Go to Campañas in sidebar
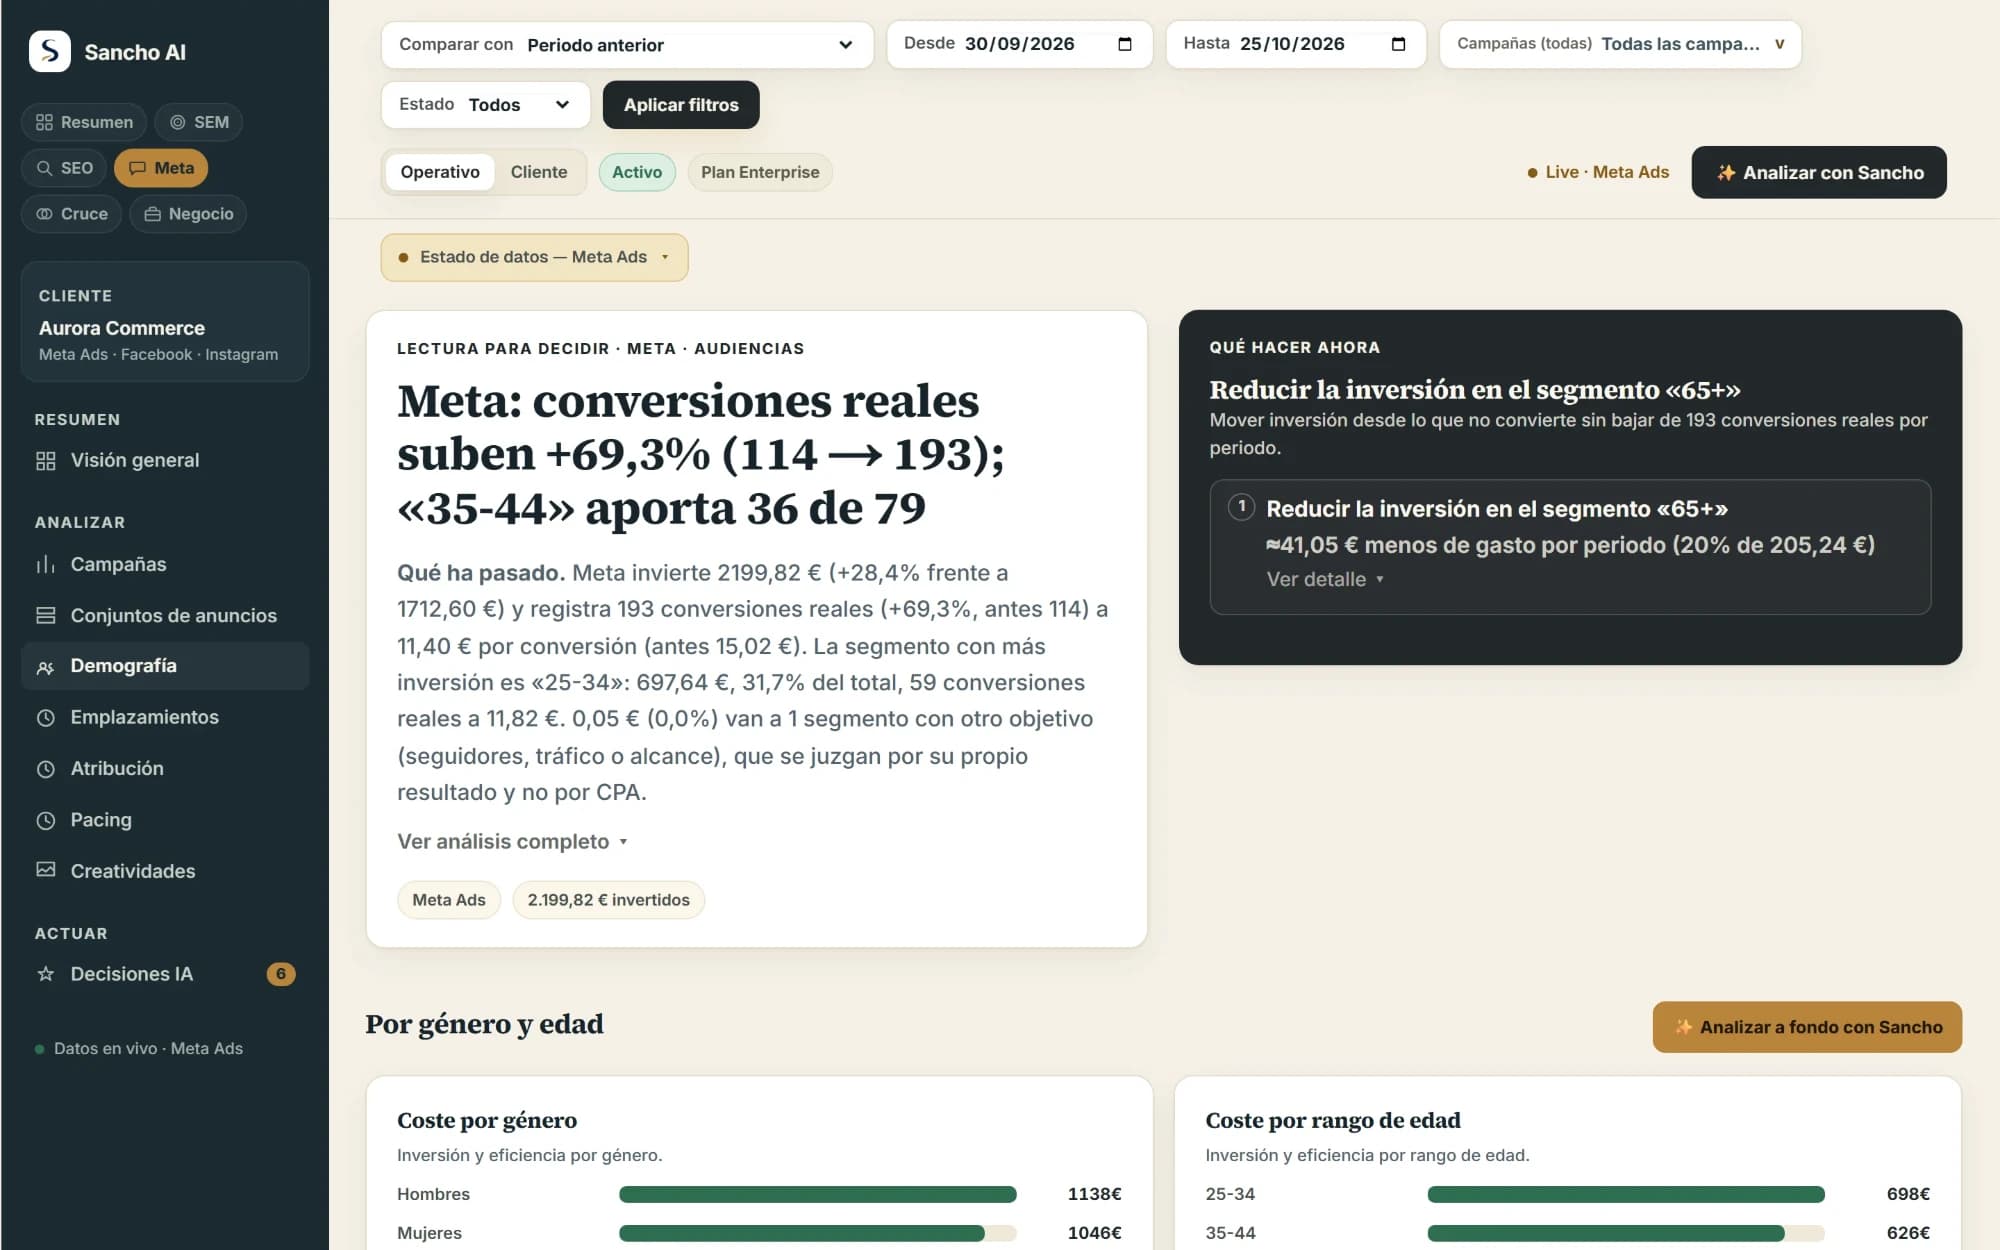 coord(165,565)
